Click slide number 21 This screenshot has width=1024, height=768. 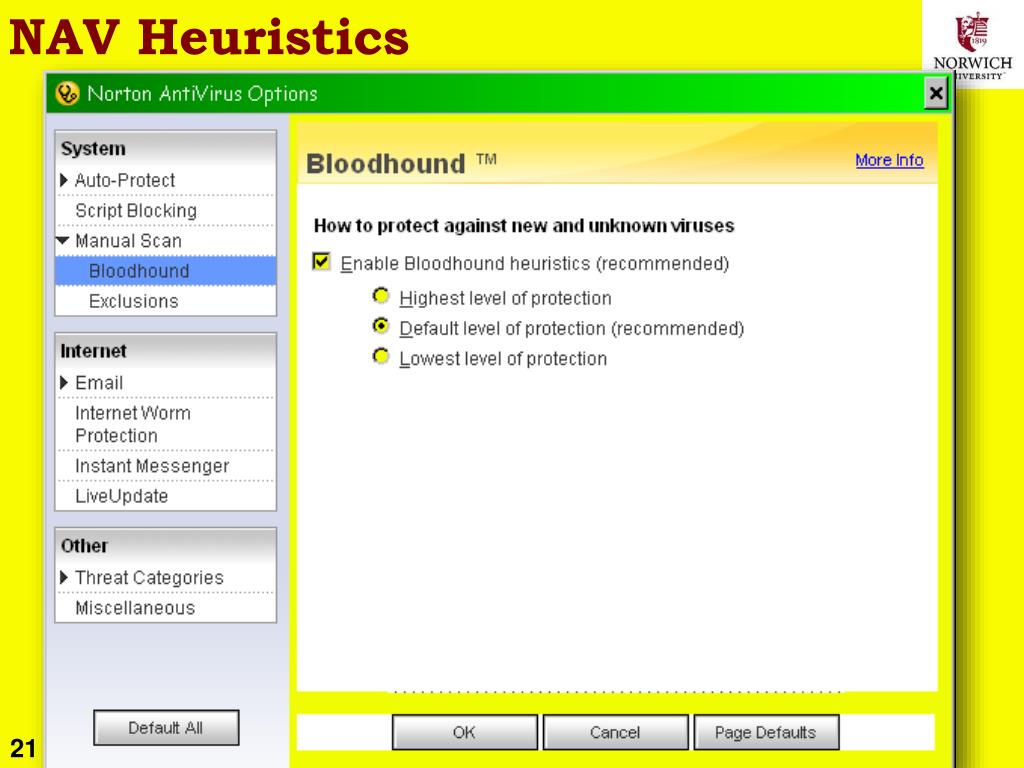coord(23,748)
